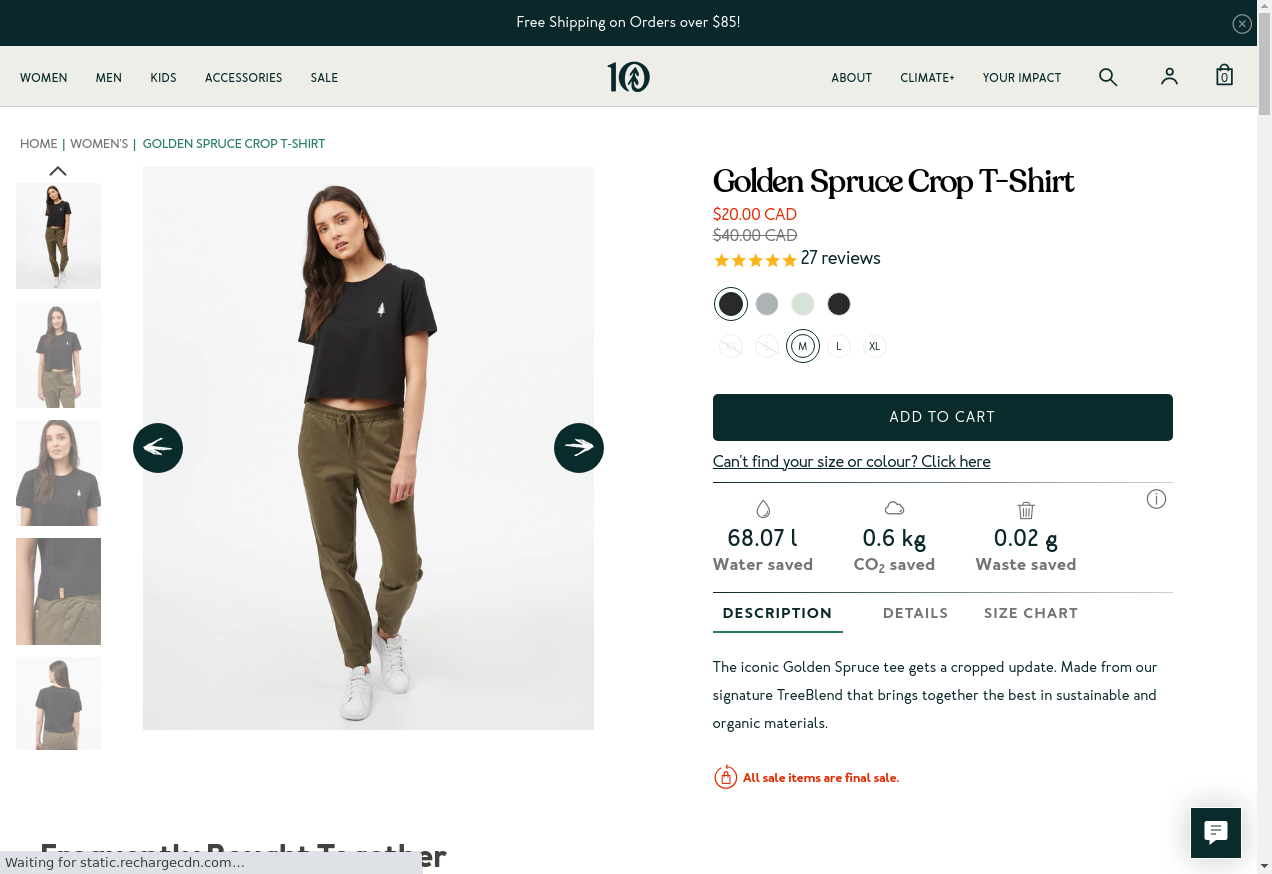Open the shopping cart

pos(1224,75)
